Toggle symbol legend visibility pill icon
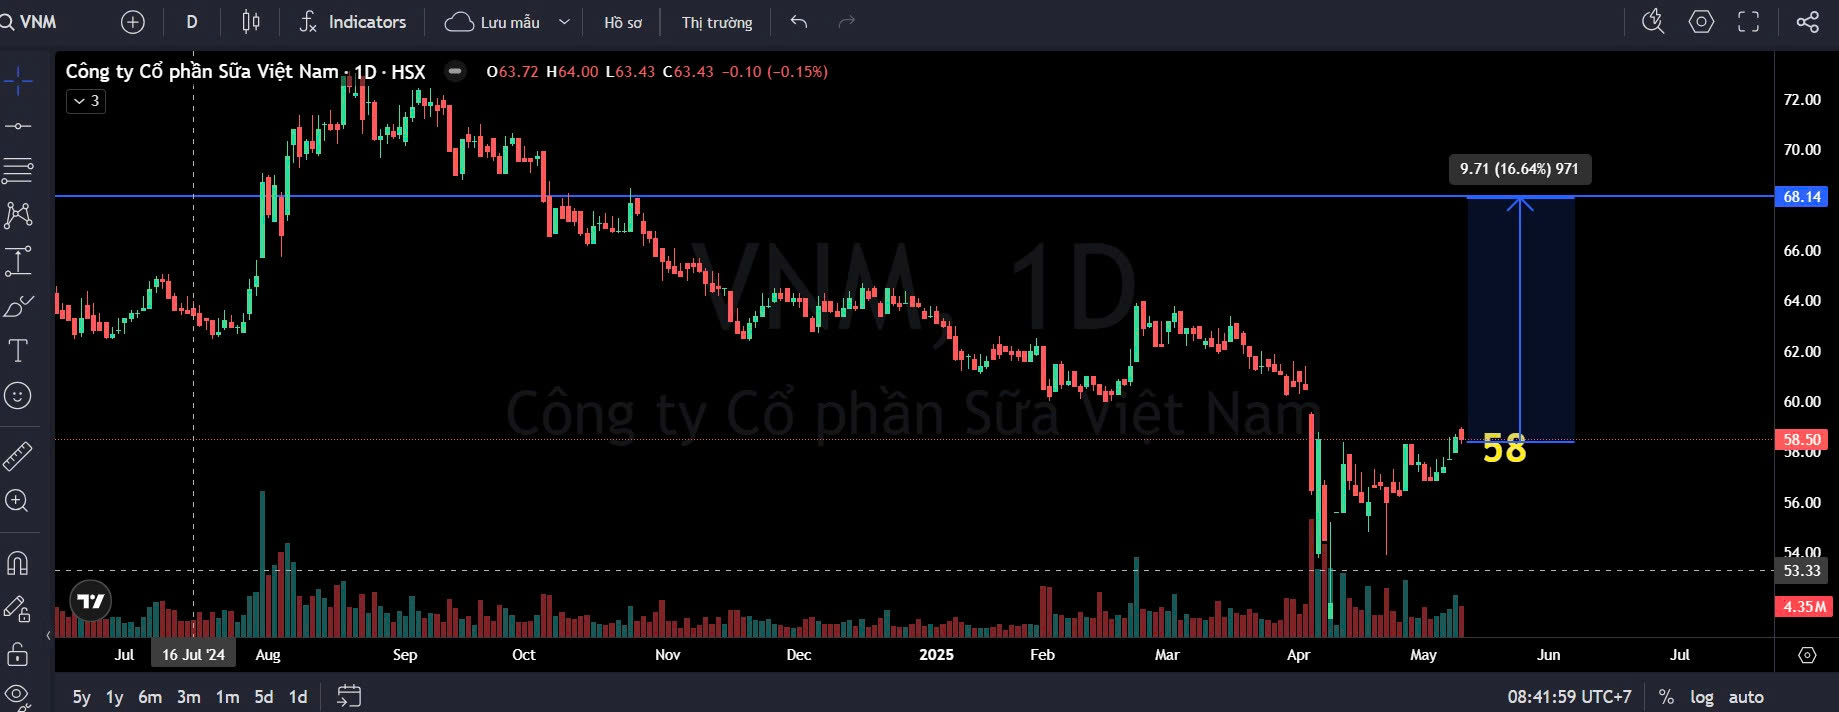 [455, 71]
